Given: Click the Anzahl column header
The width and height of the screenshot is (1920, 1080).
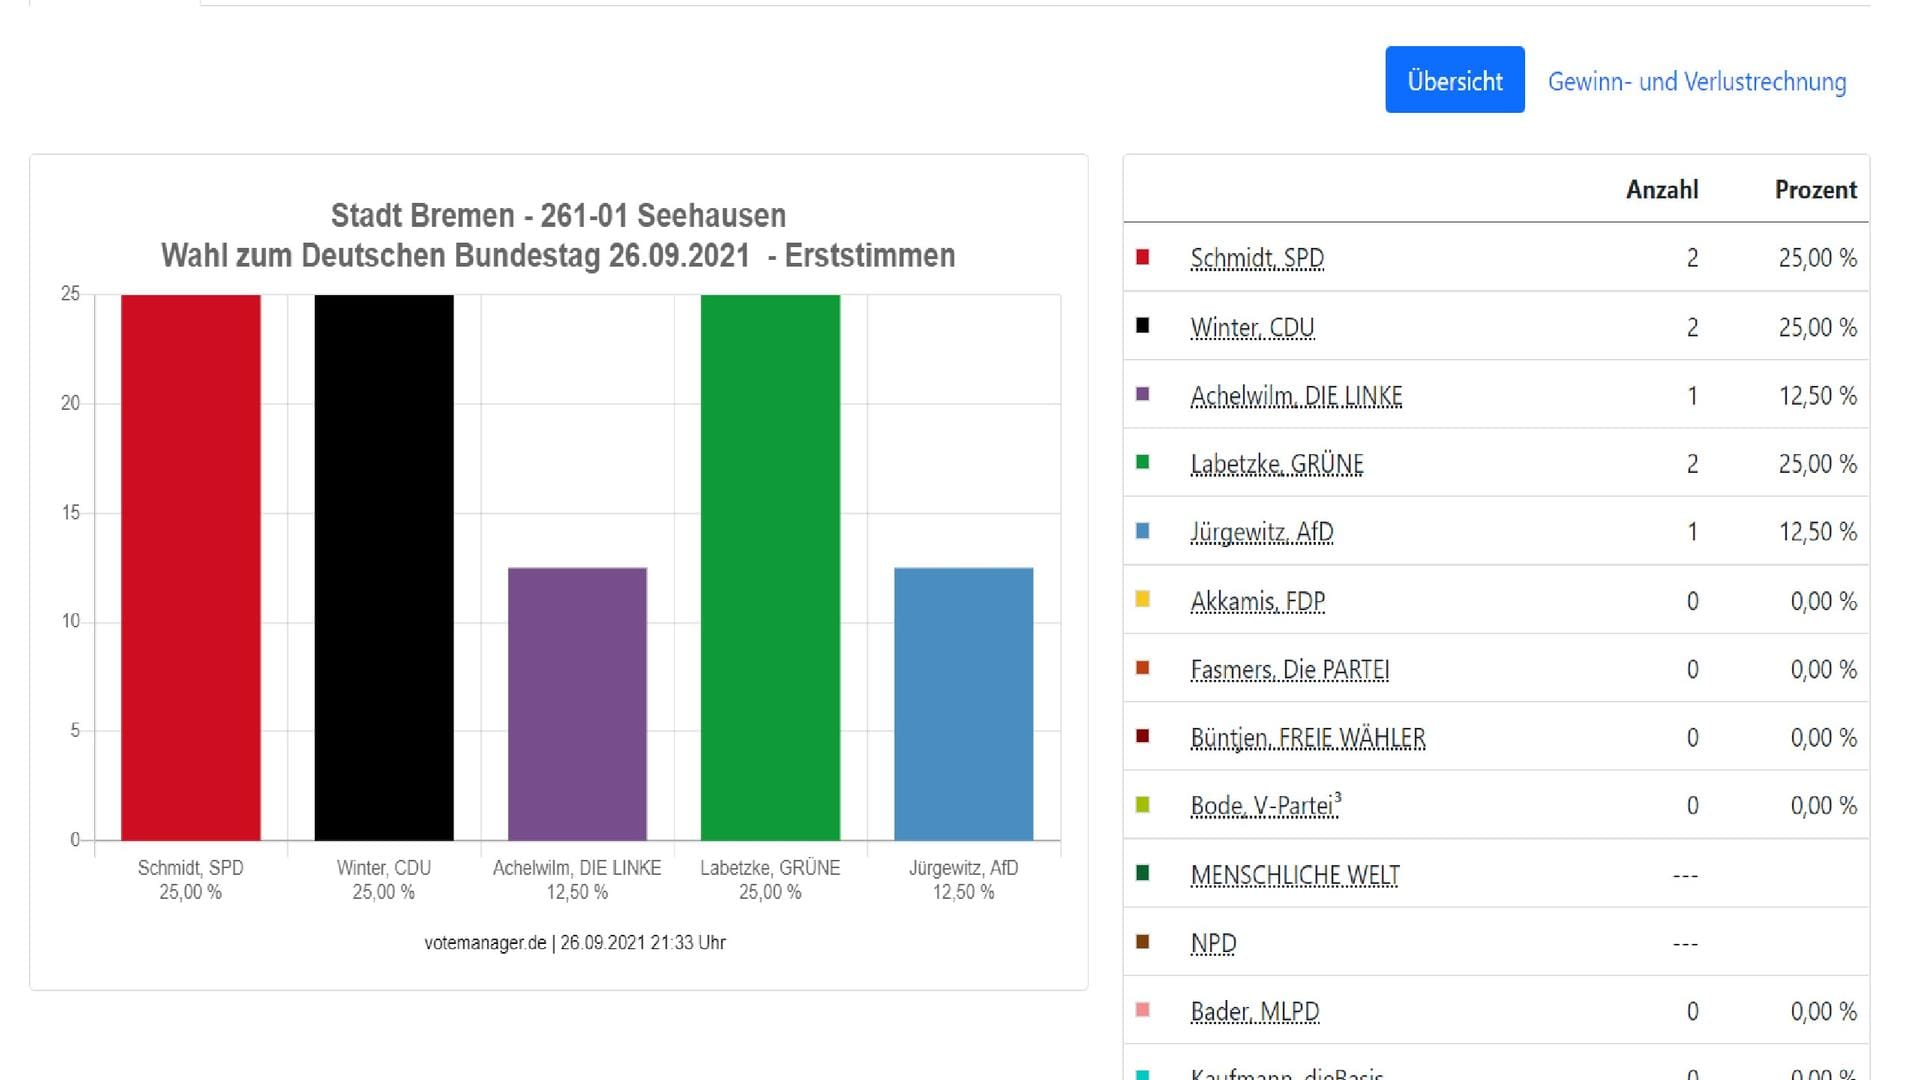Looking at the screenshot, I should pyautogui.click(x=1662, y=190).
